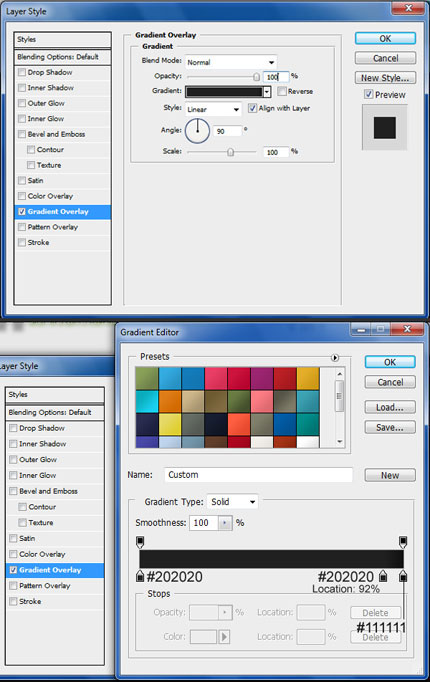
Task: Click the New Style... button
Action: (x=385, y=78)
